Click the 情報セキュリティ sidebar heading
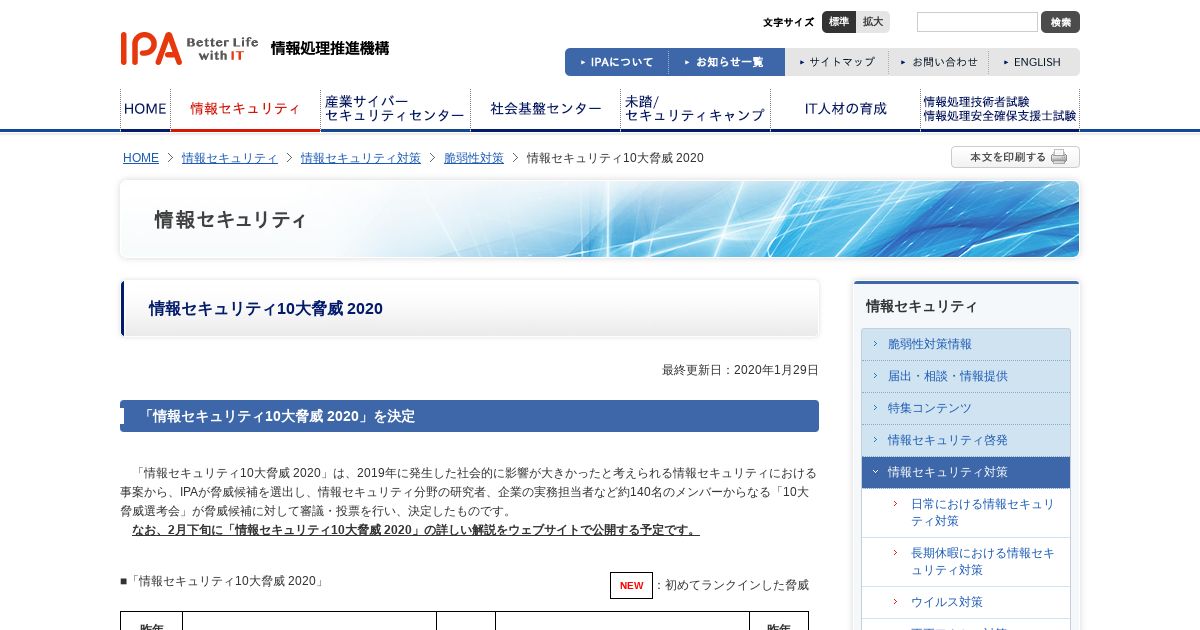Screen dimensions: 1200x630 pos(922,306)
